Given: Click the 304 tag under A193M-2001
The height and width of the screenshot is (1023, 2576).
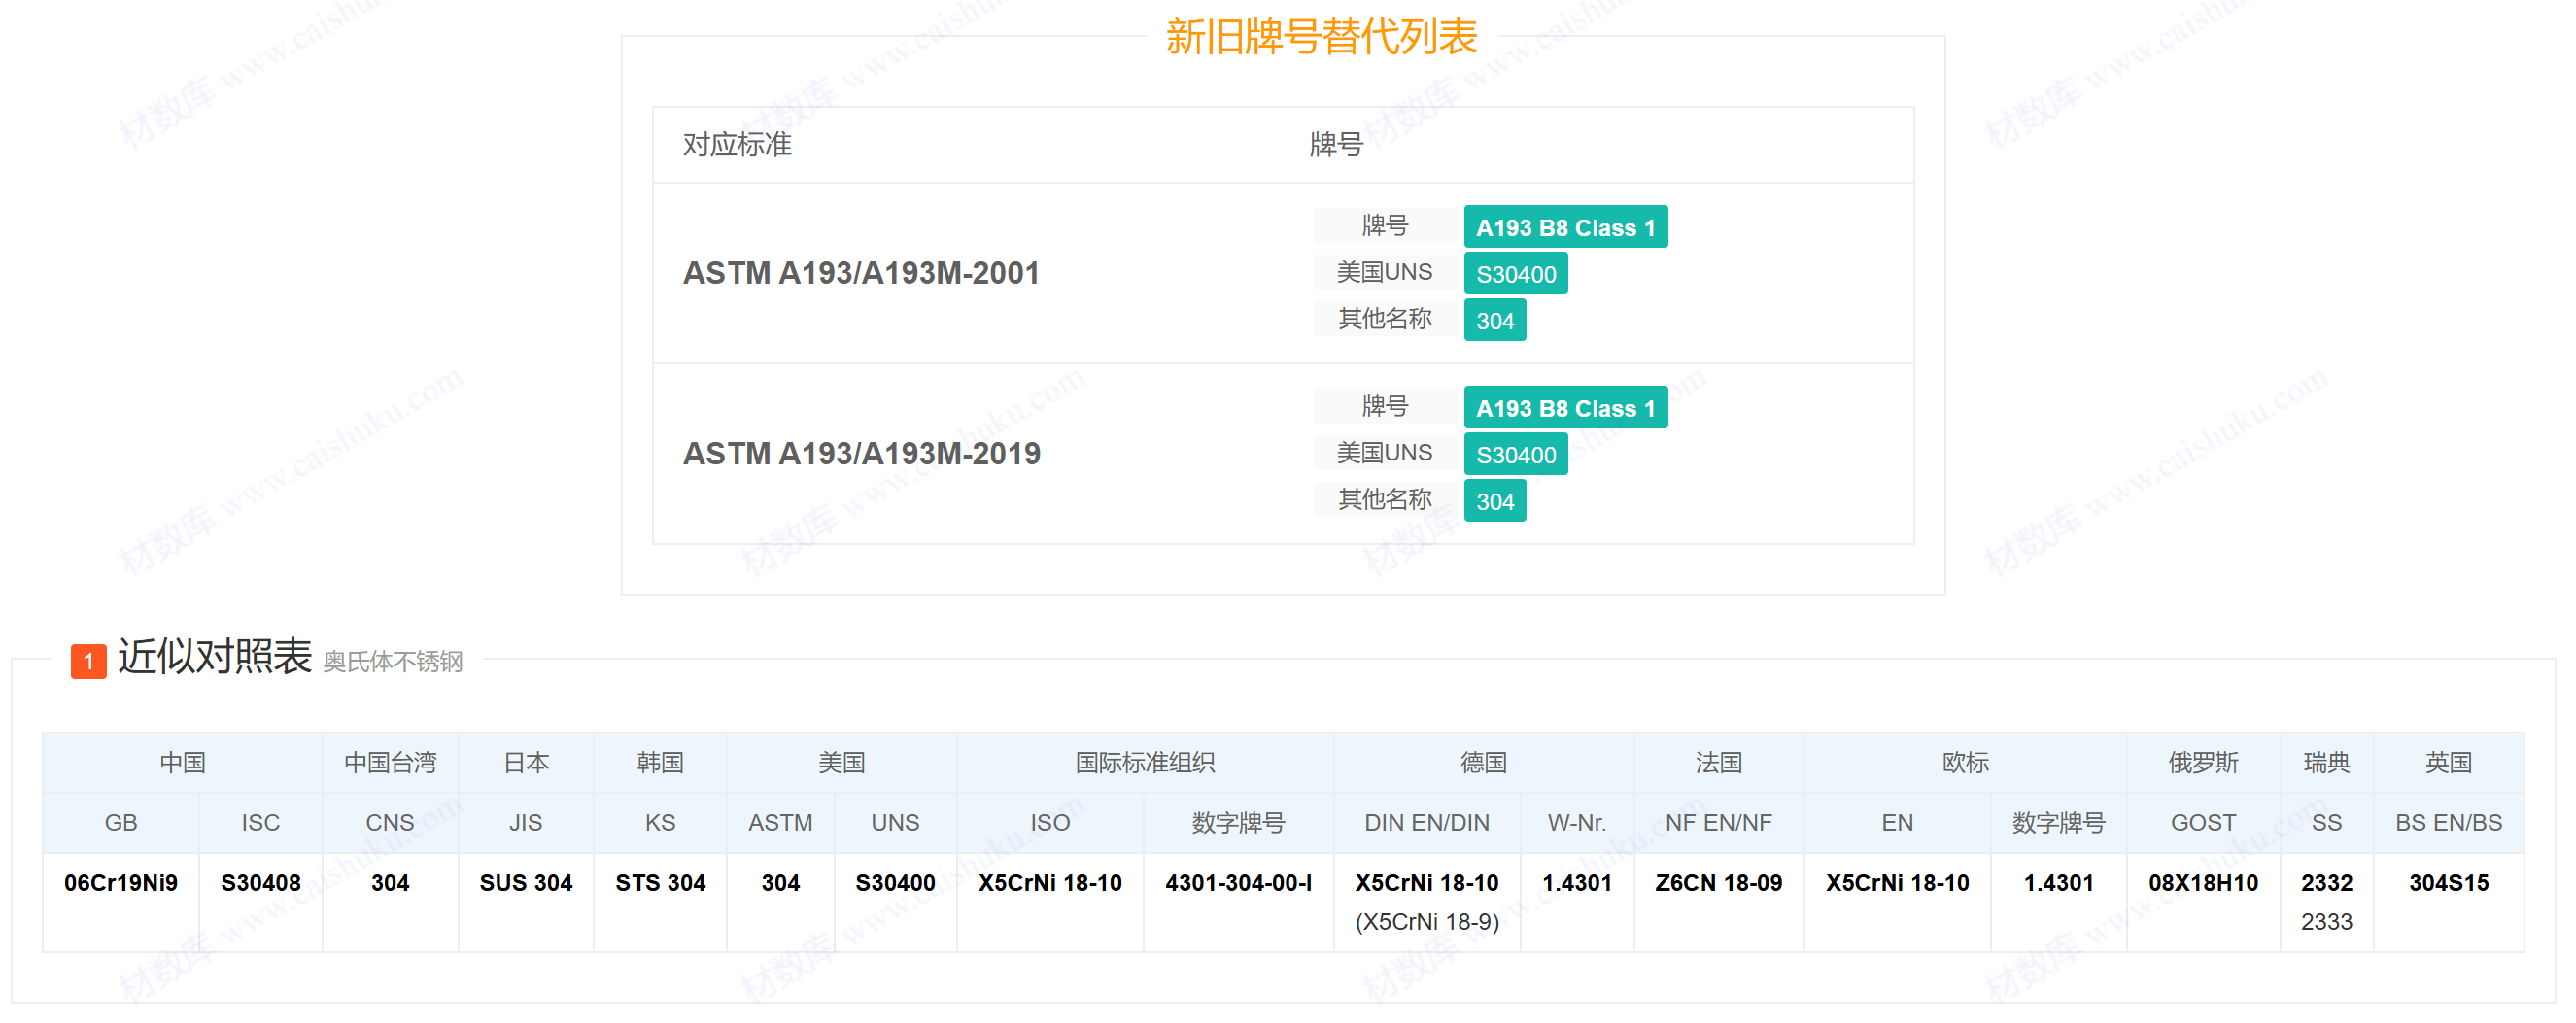Looking at the screenshot, I should coord(1494,321).
